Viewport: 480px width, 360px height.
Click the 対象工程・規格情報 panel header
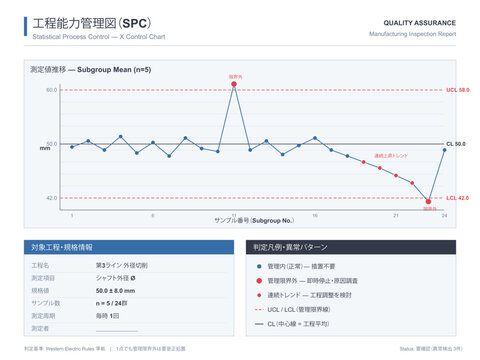129,247
